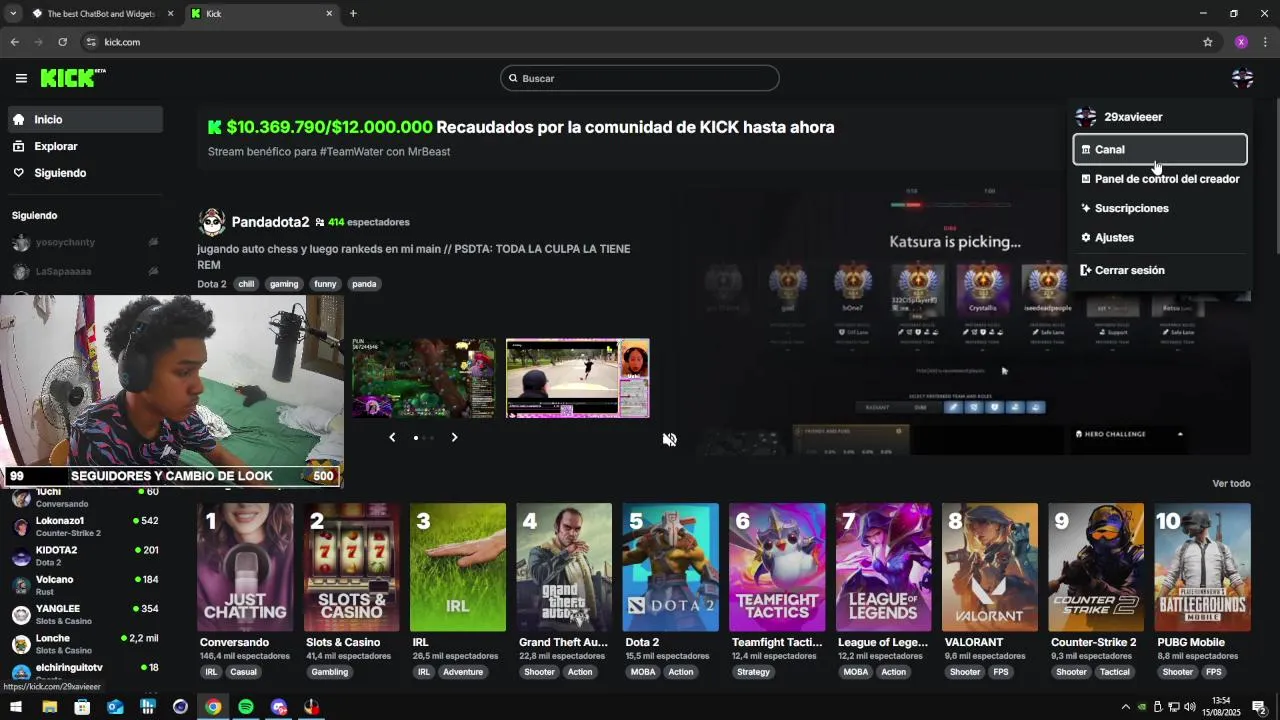Viewport: 1280px width, 720px height.
Task: Go to Inicio in sidebar
Action: tap(85, 119)
